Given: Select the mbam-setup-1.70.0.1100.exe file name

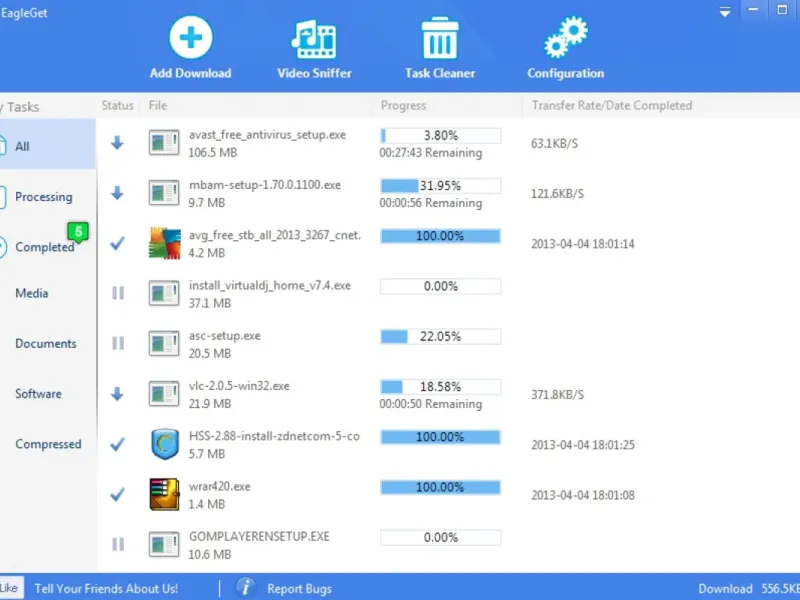Looking at the screenshot, I should pos(265,185).
